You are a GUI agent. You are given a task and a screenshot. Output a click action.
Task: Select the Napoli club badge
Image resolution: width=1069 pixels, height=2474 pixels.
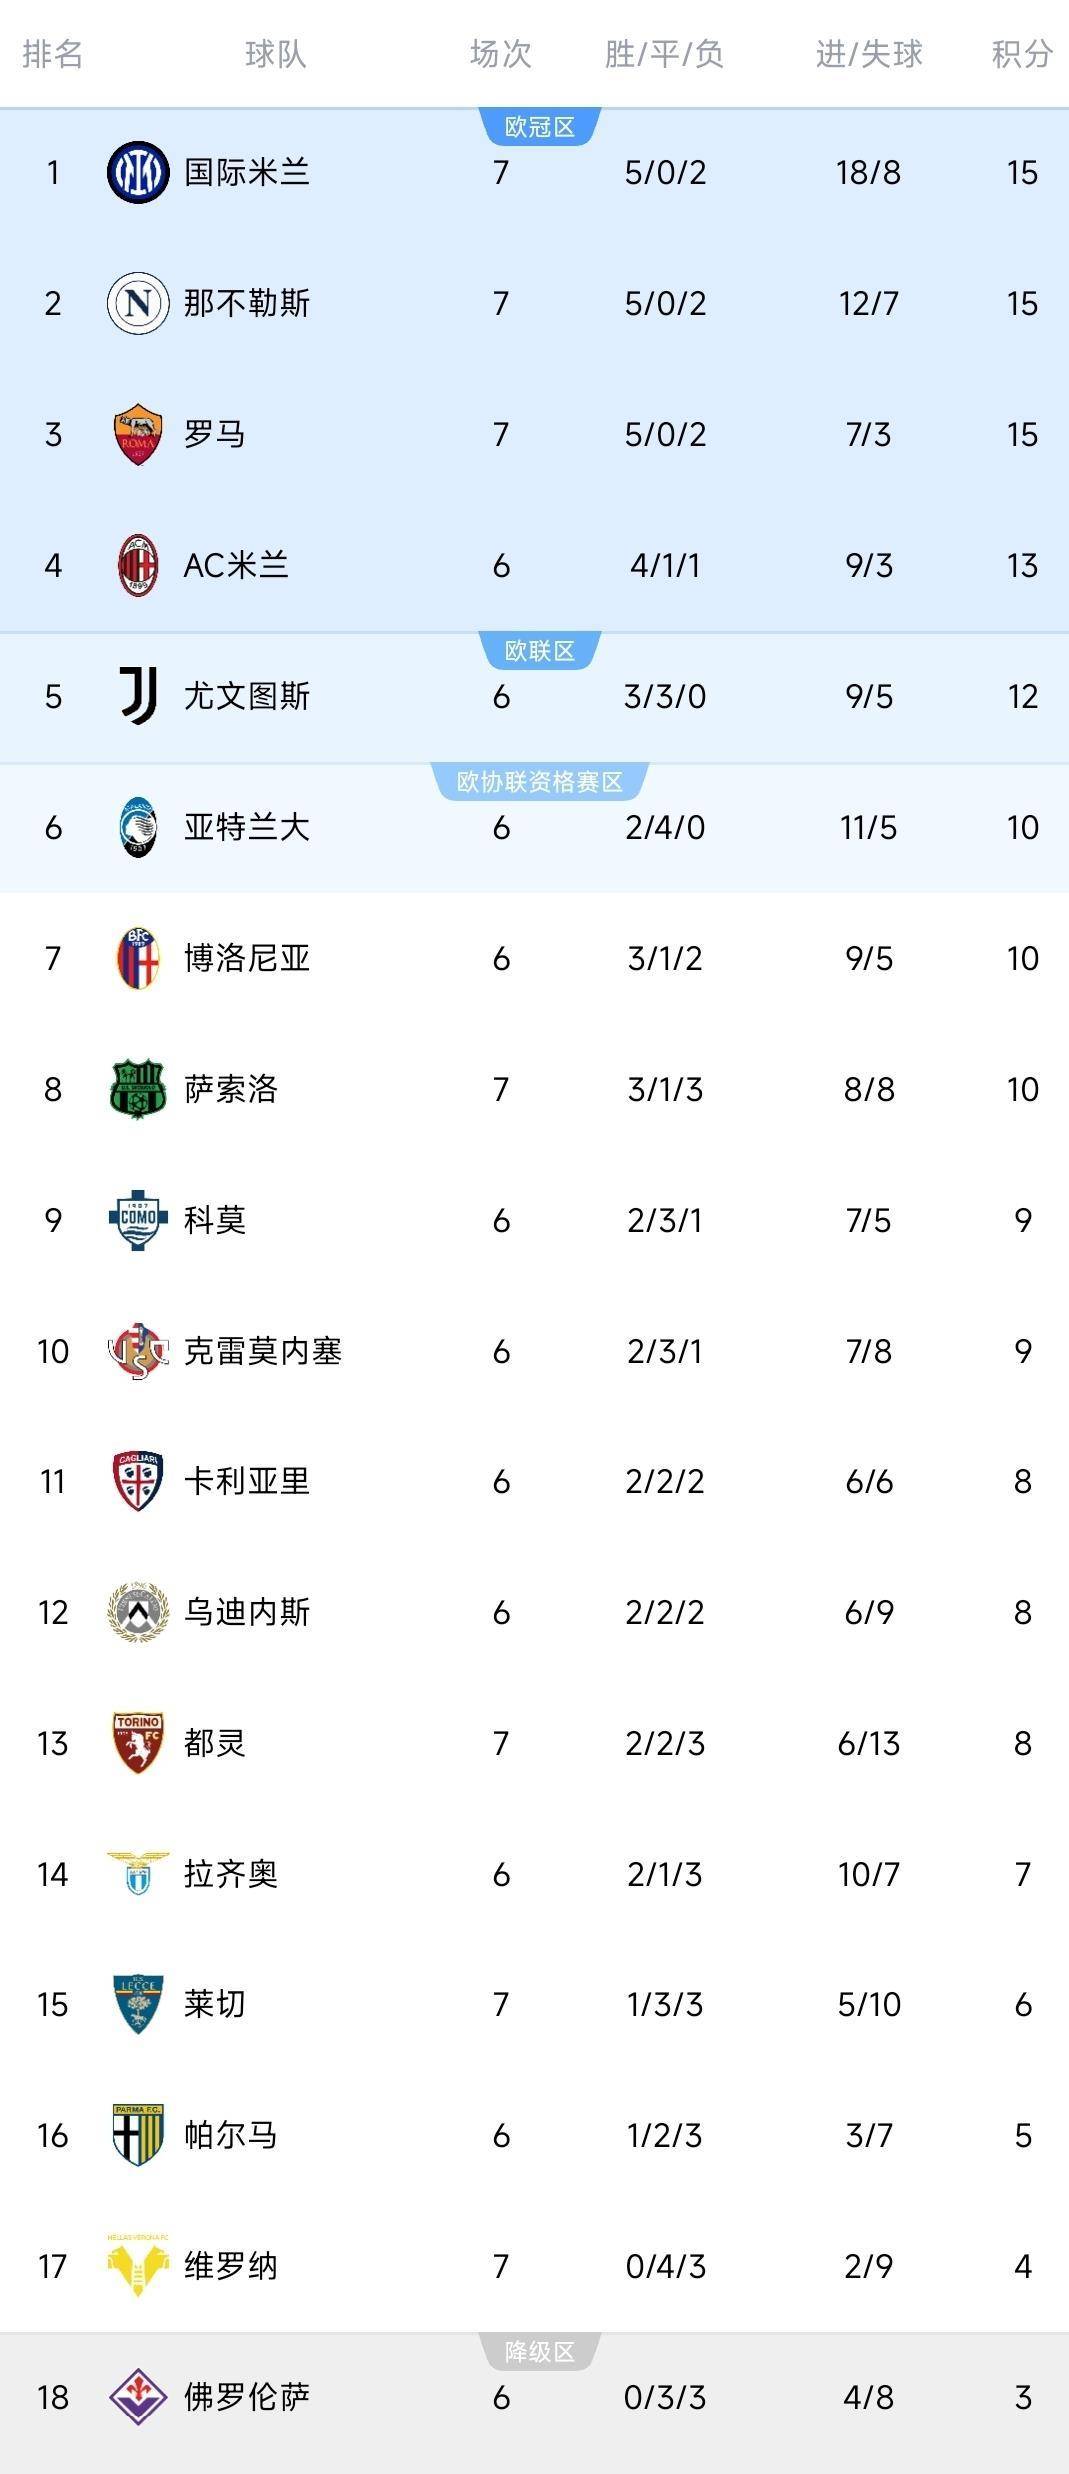coord(137,302)
